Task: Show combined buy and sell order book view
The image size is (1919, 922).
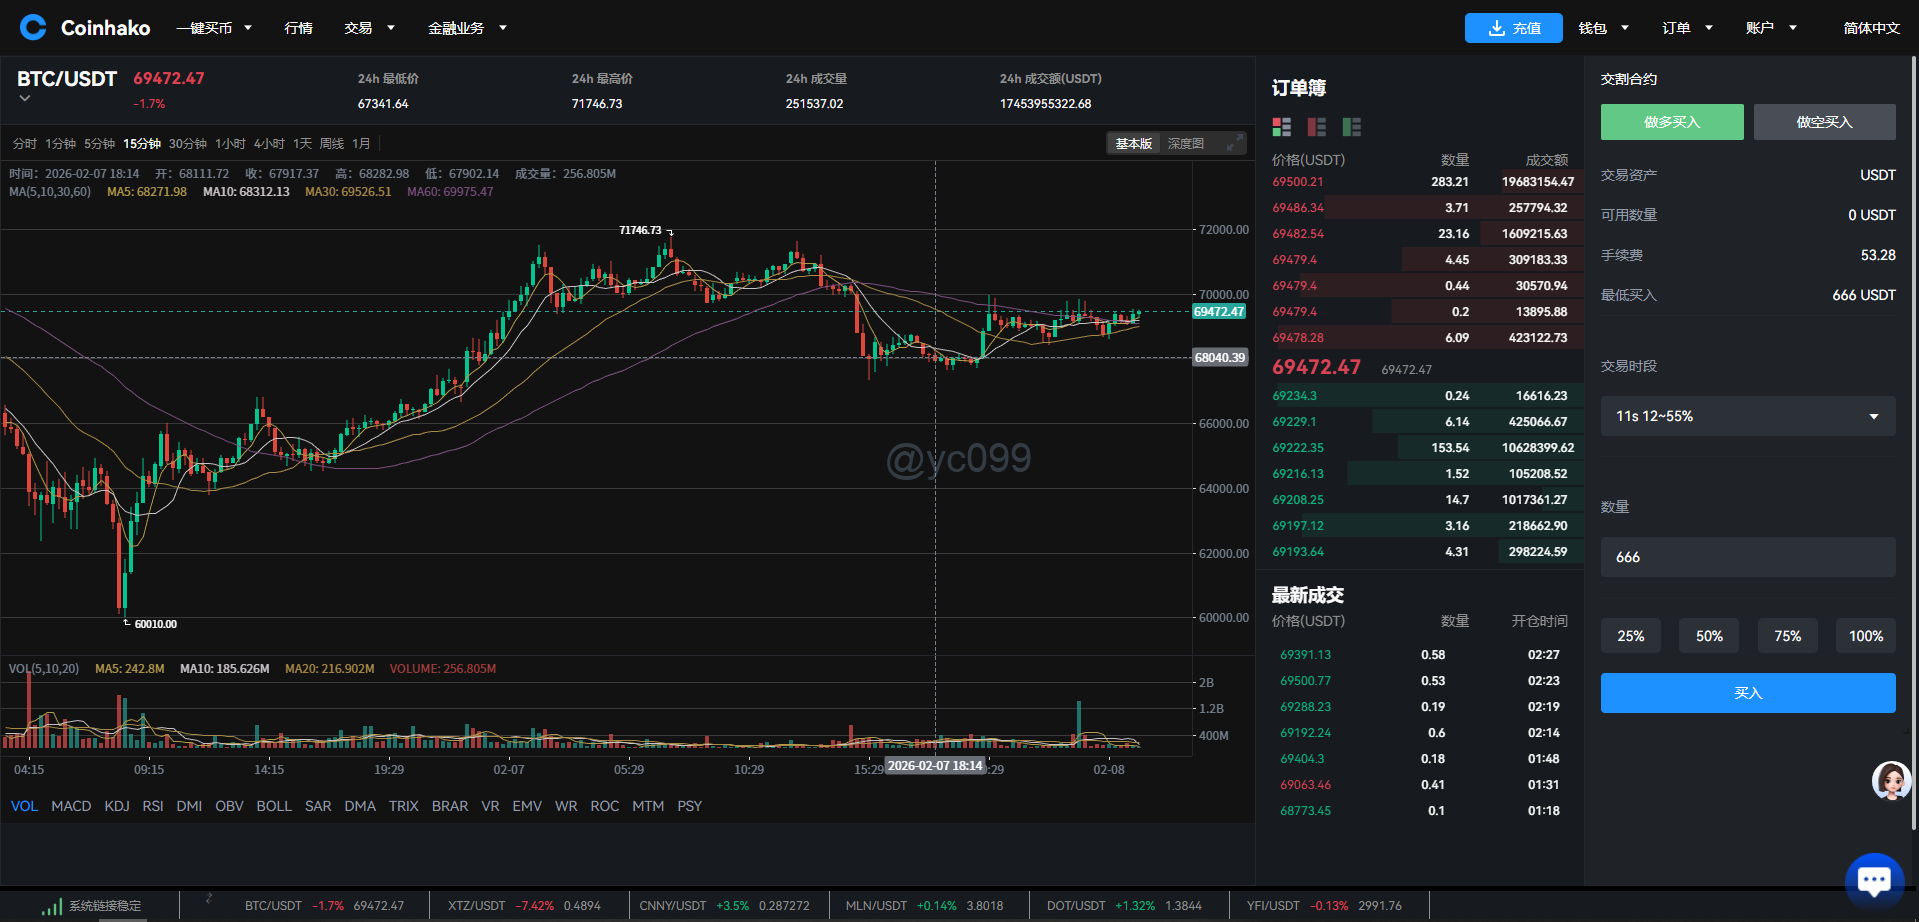Action: pos(1281,127)
